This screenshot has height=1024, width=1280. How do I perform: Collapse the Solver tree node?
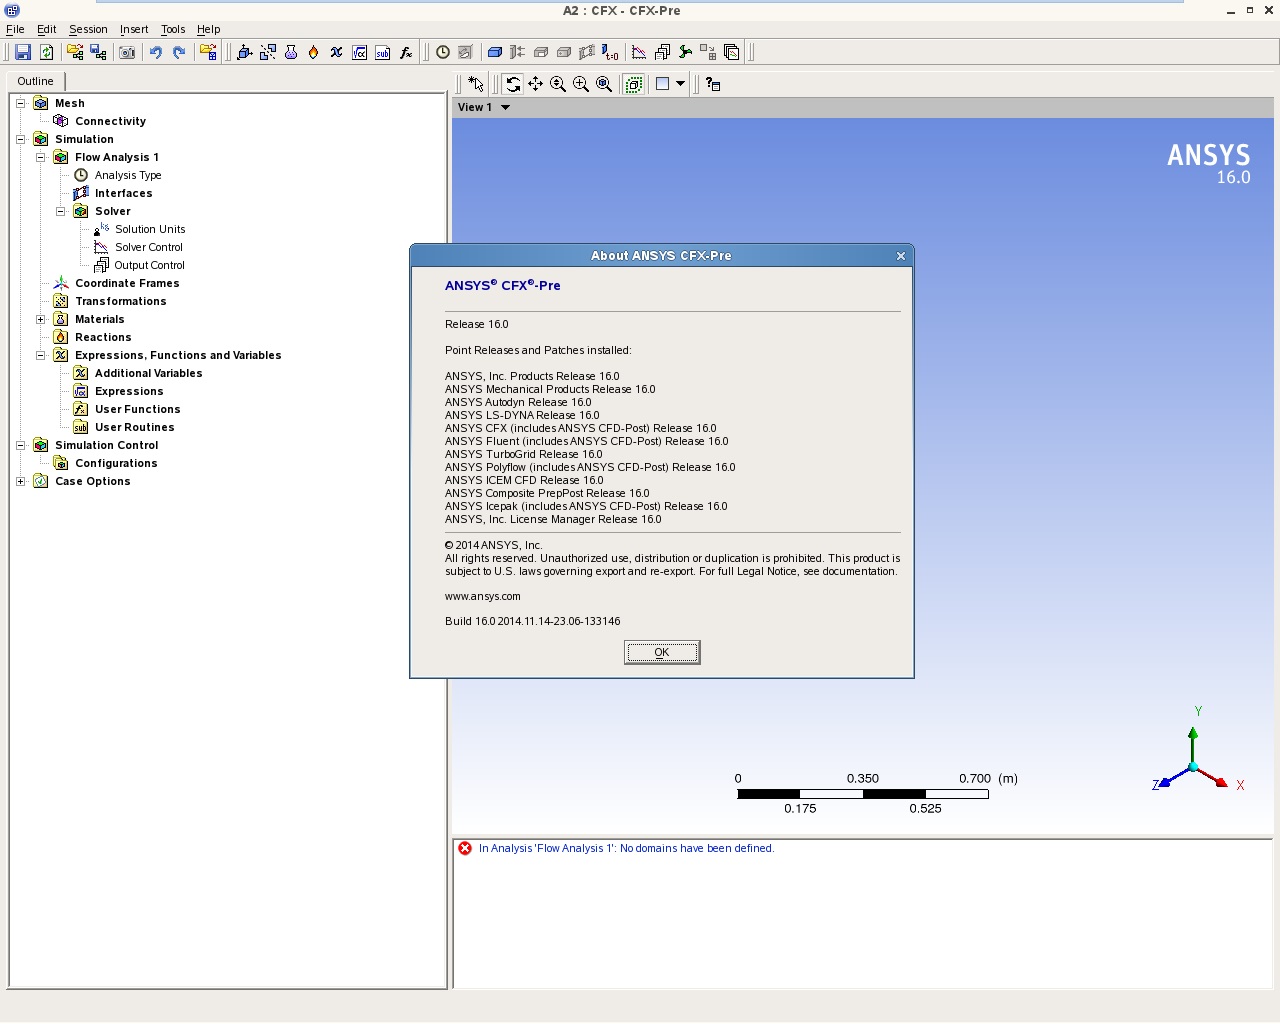tap(61, 211)
